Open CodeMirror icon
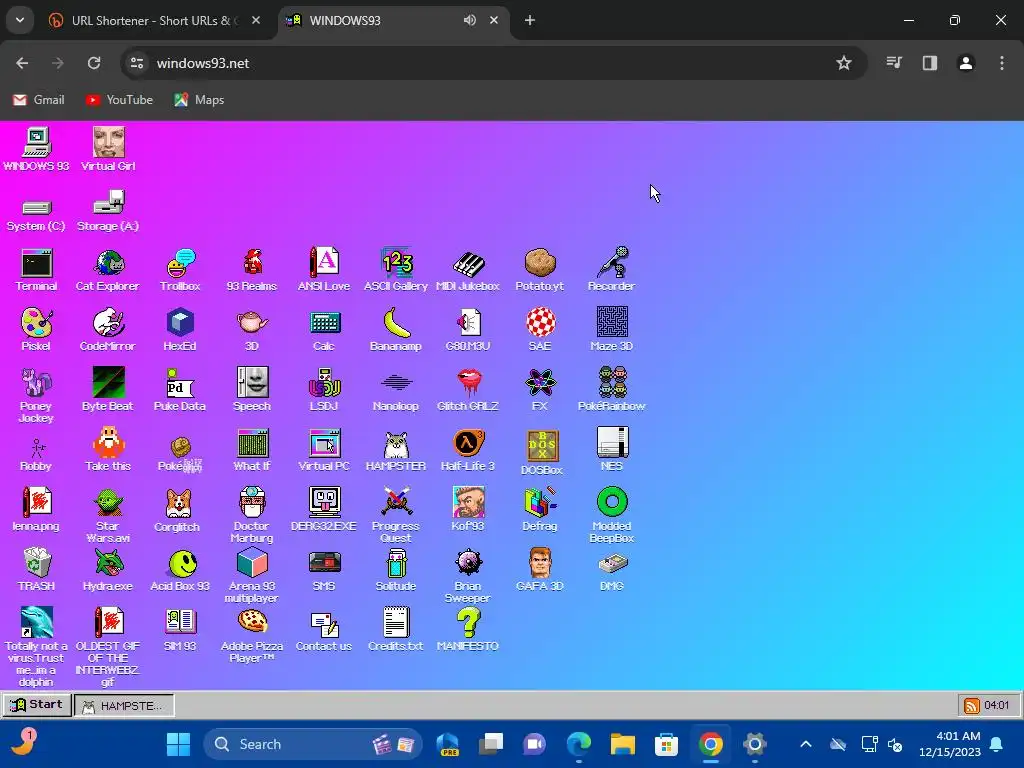 [x=108, y=330]
